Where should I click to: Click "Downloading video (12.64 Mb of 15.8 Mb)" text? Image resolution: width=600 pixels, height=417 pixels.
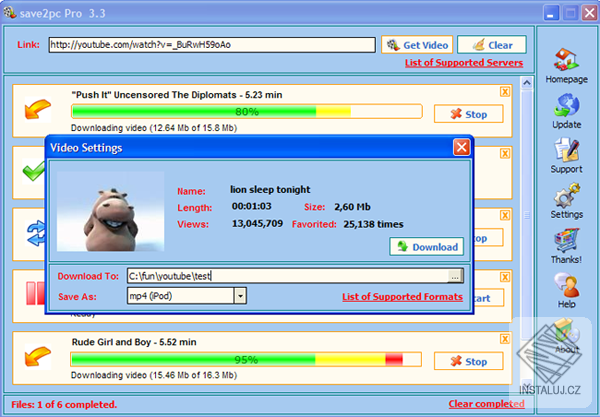click(x=154, y=128)
